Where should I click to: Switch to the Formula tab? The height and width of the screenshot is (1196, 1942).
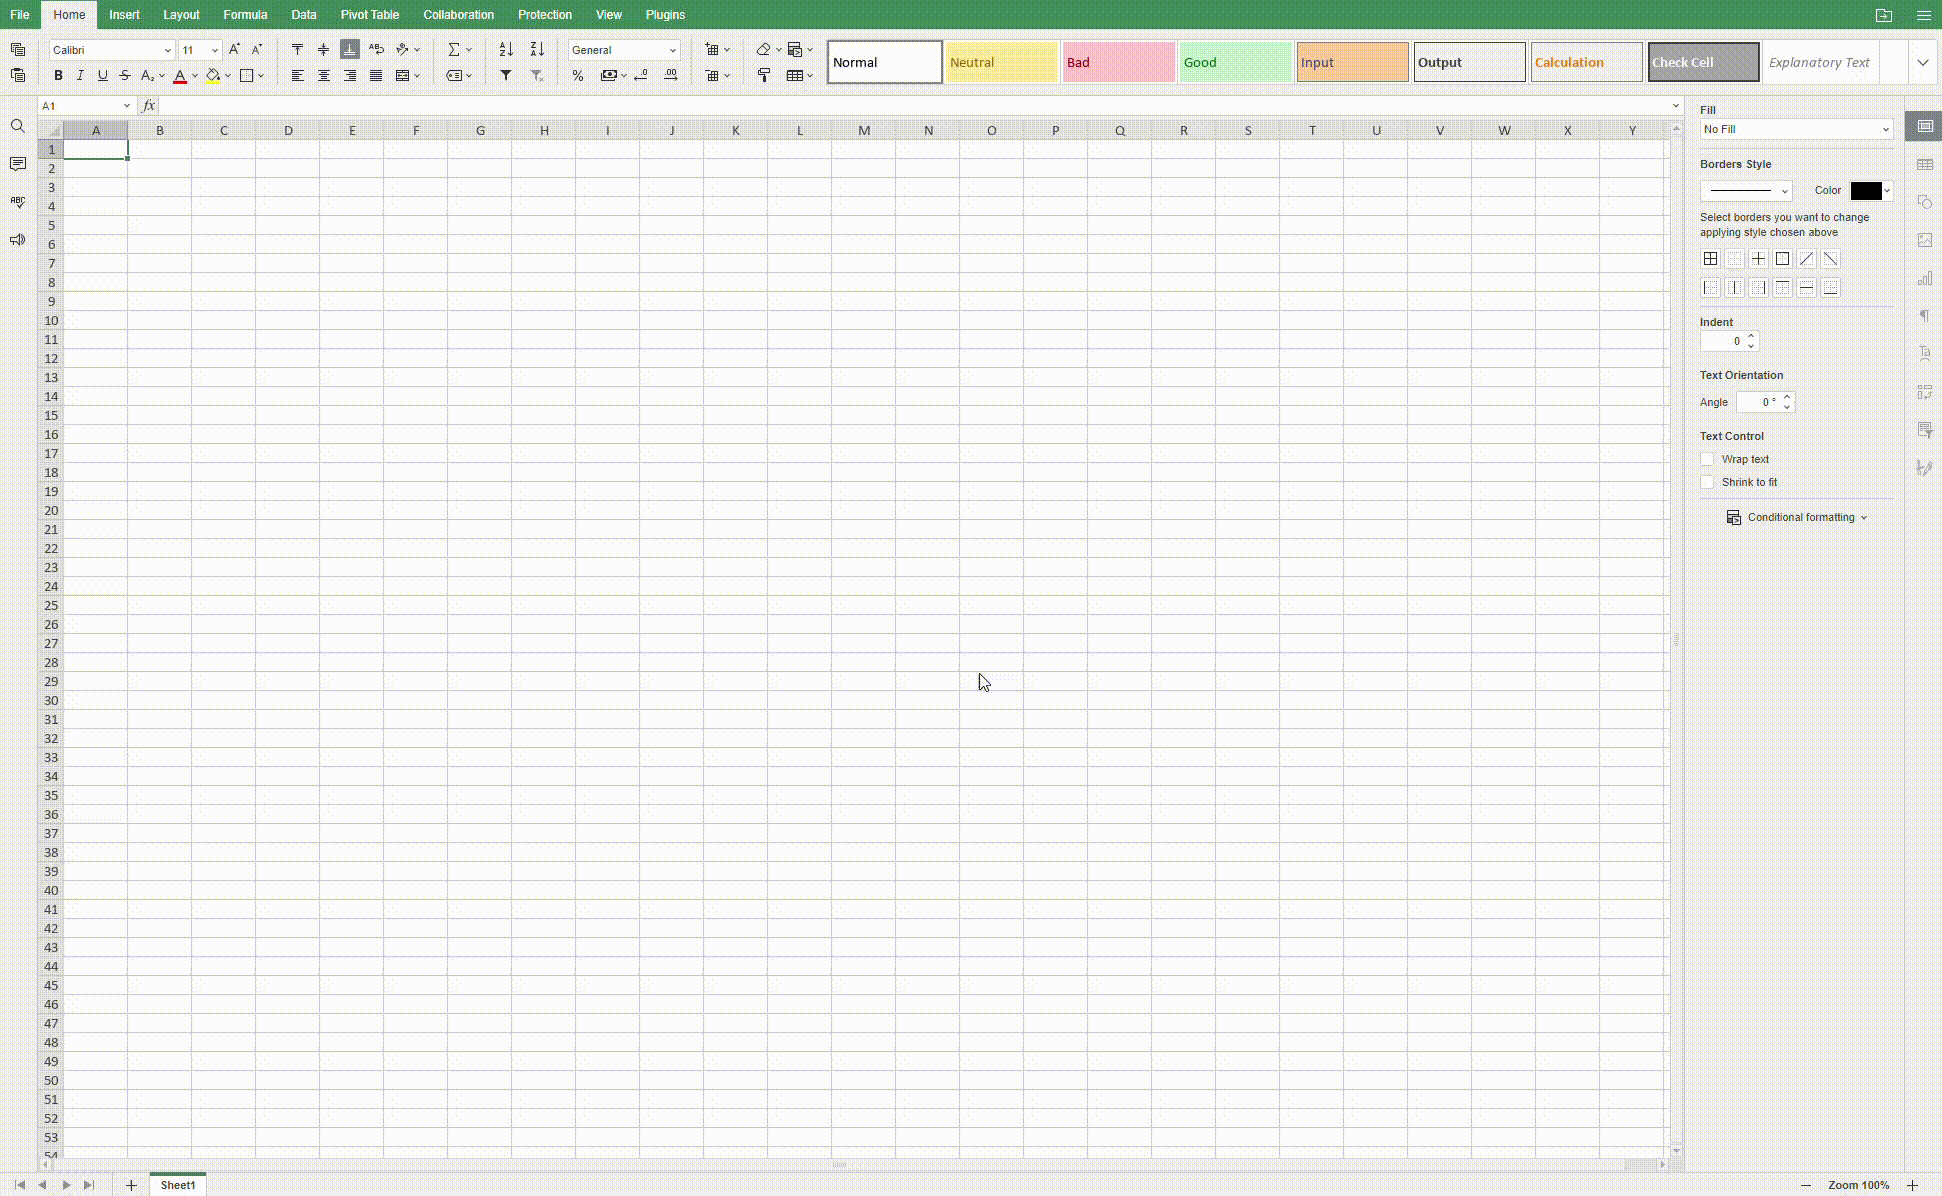[x=245, y=15]
